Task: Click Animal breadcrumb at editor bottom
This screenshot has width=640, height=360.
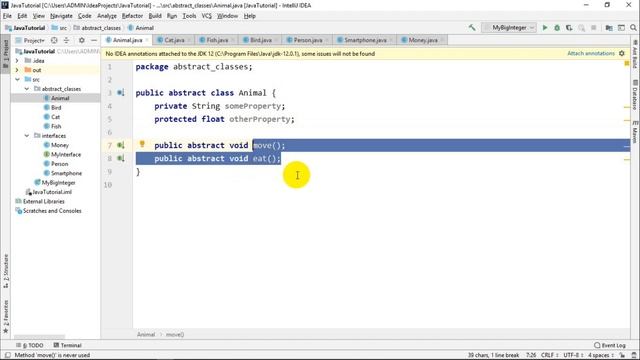Action: 146,334
